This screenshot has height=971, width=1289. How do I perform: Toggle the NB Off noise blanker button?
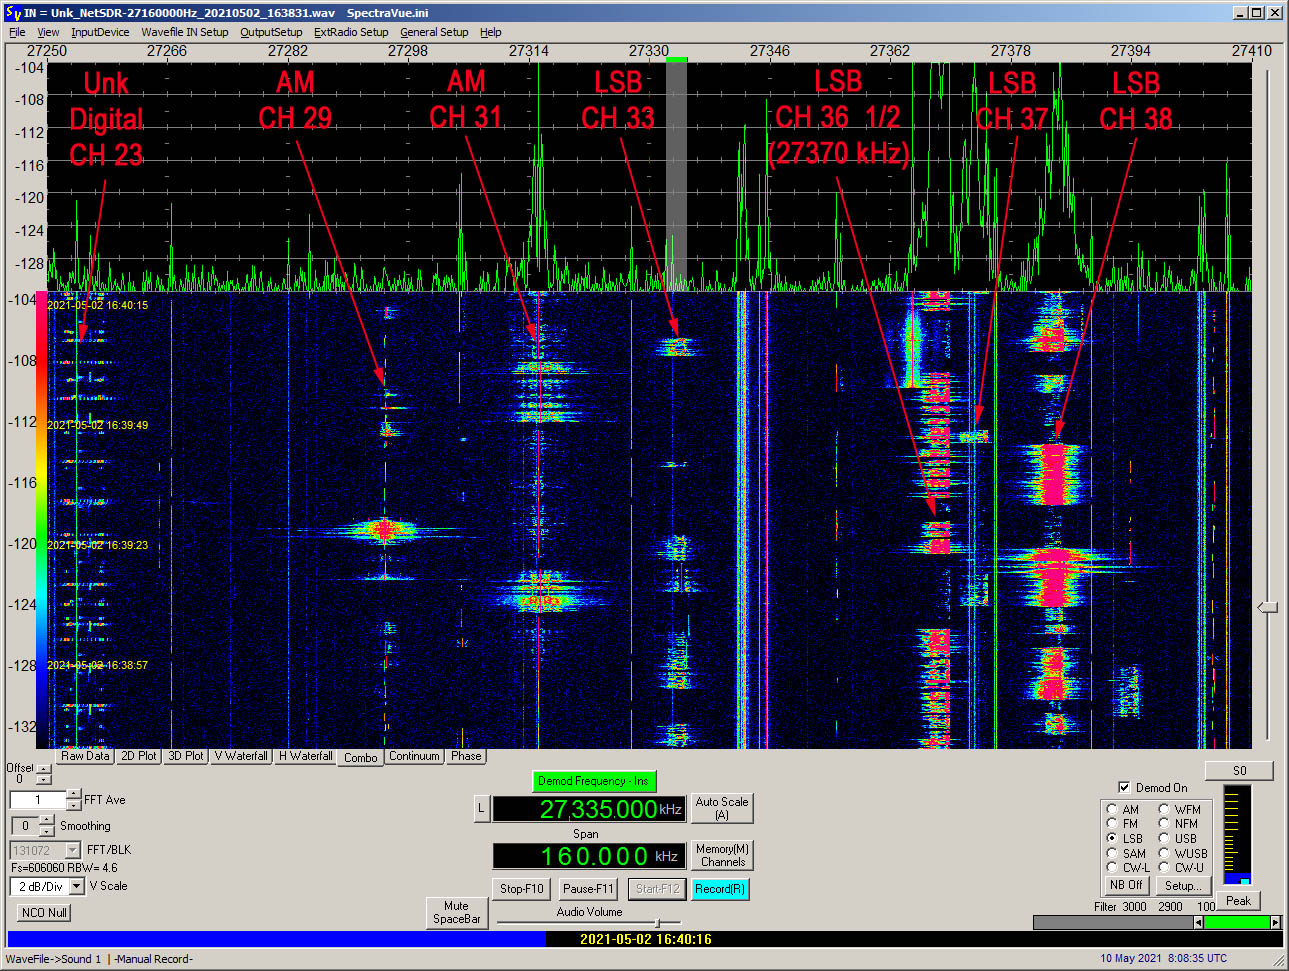pyautogui.click(x=1126, y=885)
